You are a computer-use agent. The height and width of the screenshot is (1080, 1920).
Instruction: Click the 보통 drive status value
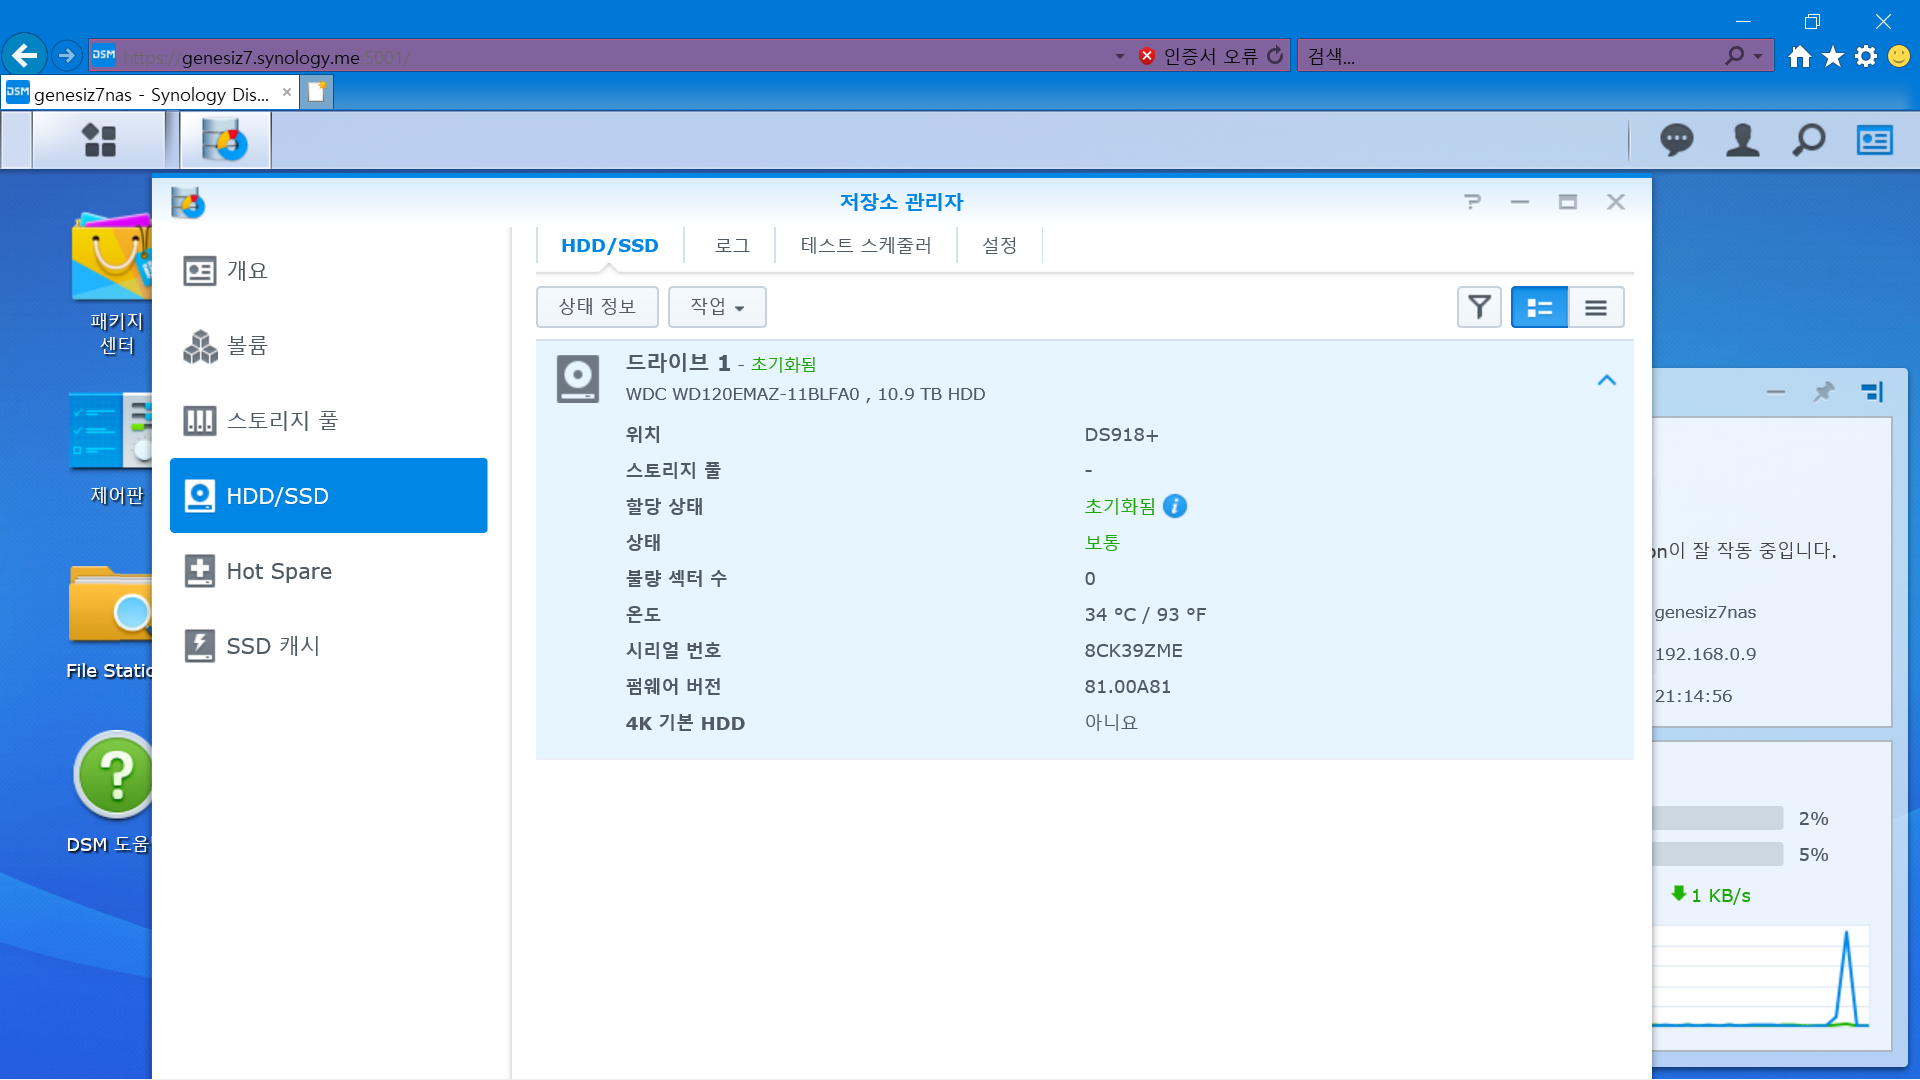(x=1102, y=543)
